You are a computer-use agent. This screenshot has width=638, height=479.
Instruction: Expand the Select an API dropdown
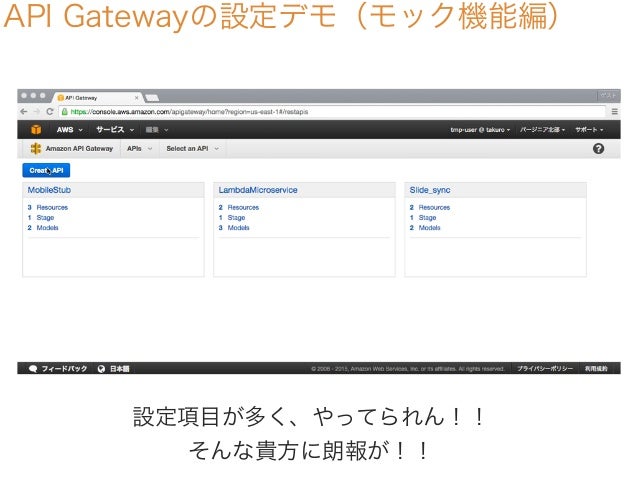point(192,149)
